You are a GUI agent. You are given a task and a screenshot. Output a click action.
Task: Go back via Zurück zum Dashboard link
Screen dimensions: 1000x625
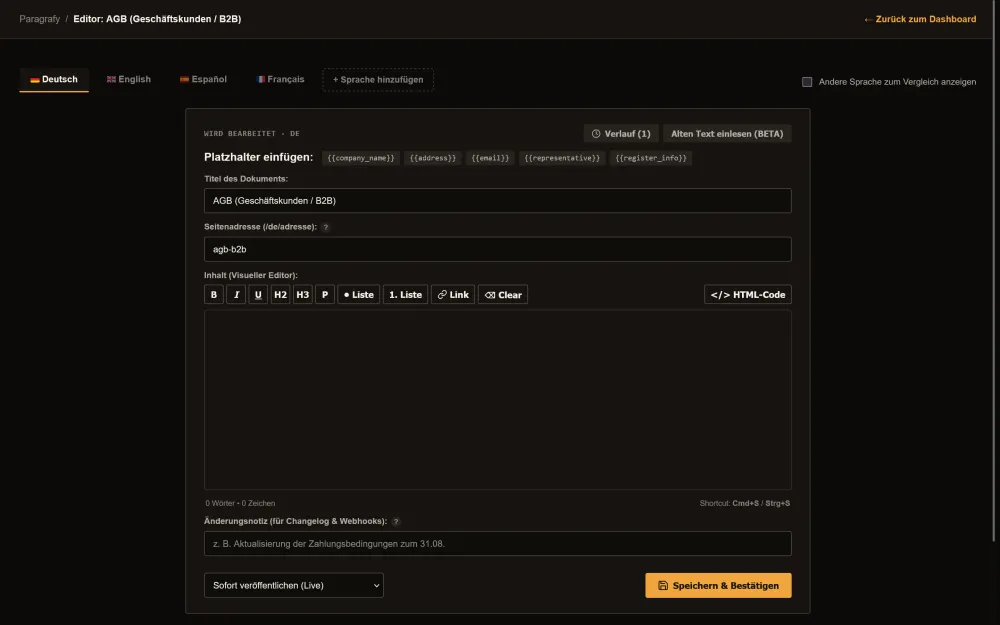point(920,19)
